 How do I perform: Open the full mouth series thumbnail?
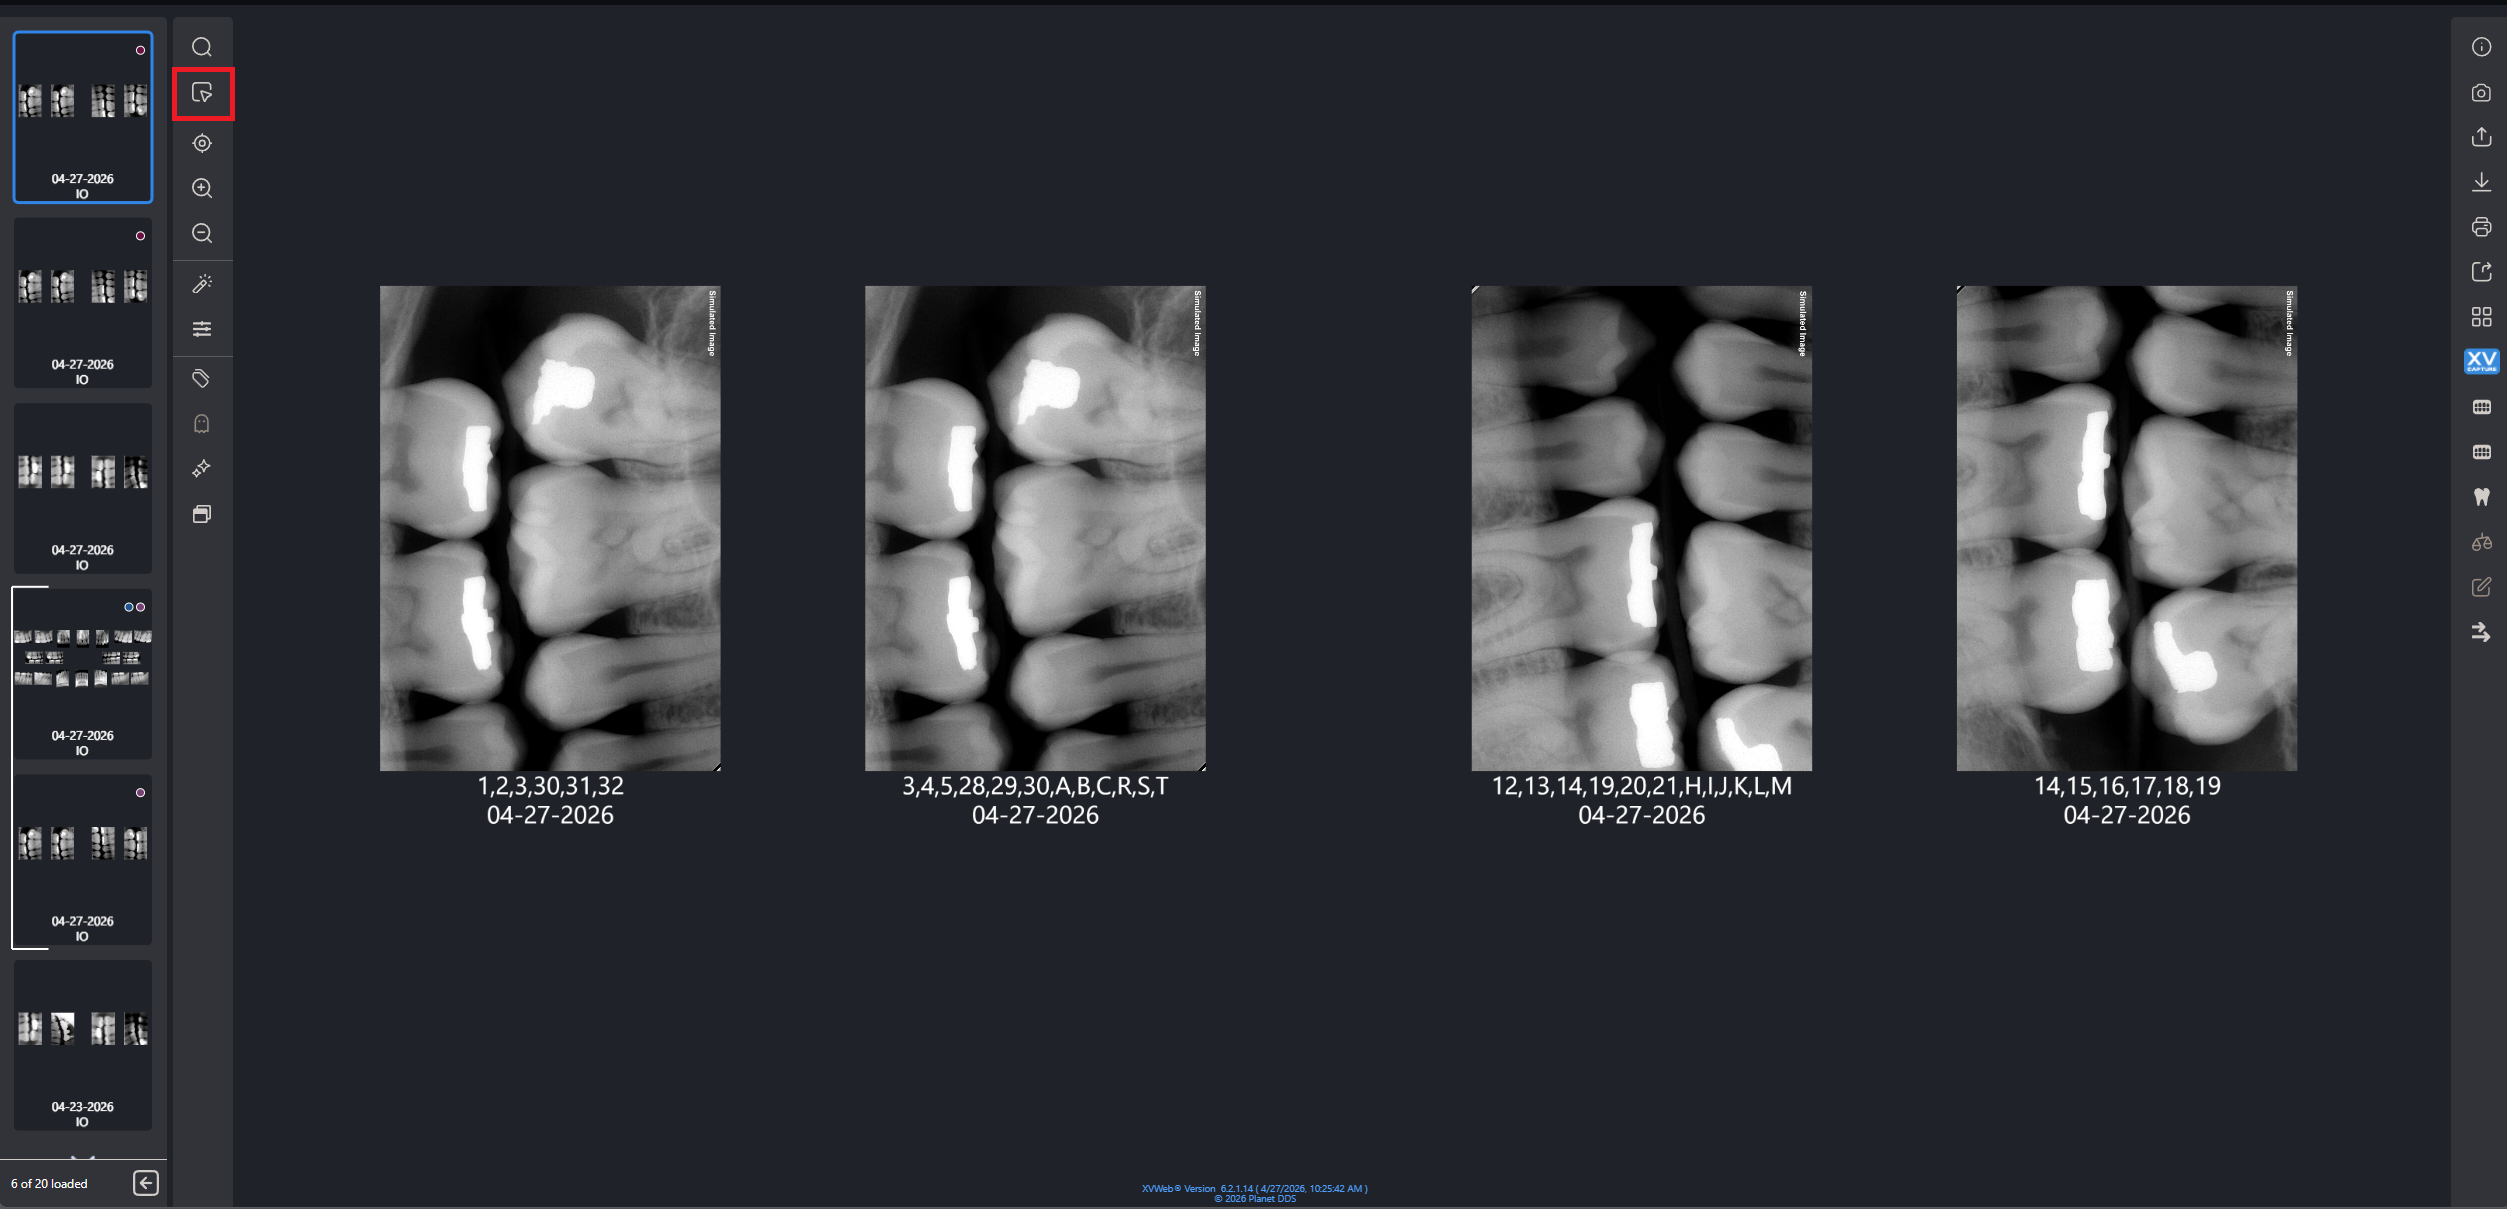[x=83, y=674]
